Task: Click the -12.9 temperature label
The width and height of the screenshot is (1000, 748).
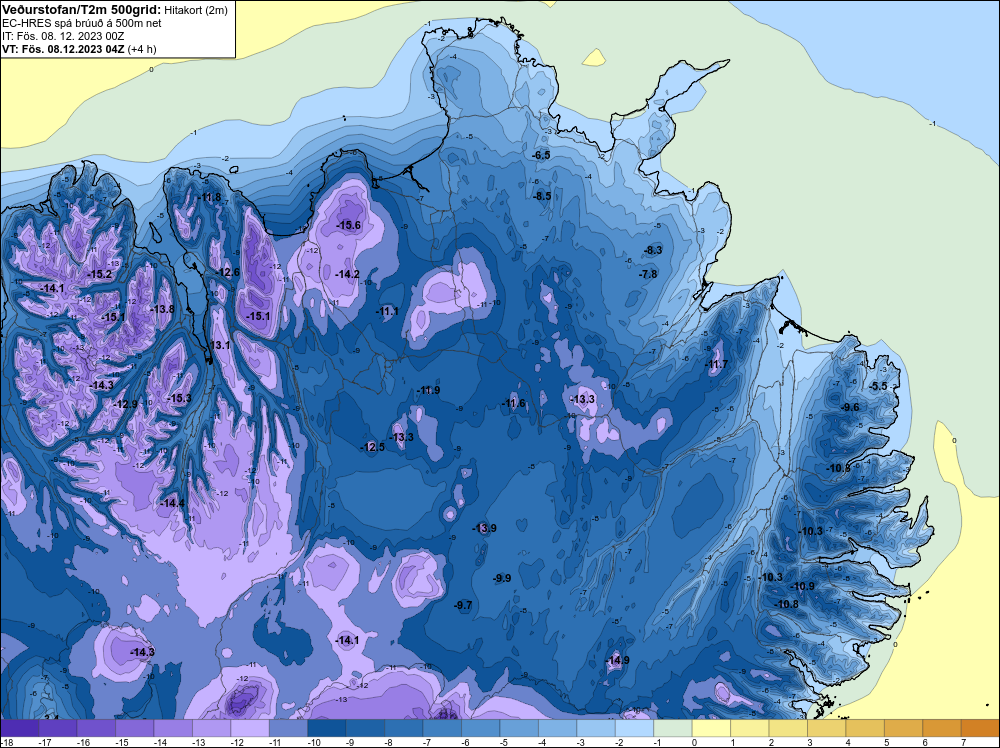Action: point(125,404)
